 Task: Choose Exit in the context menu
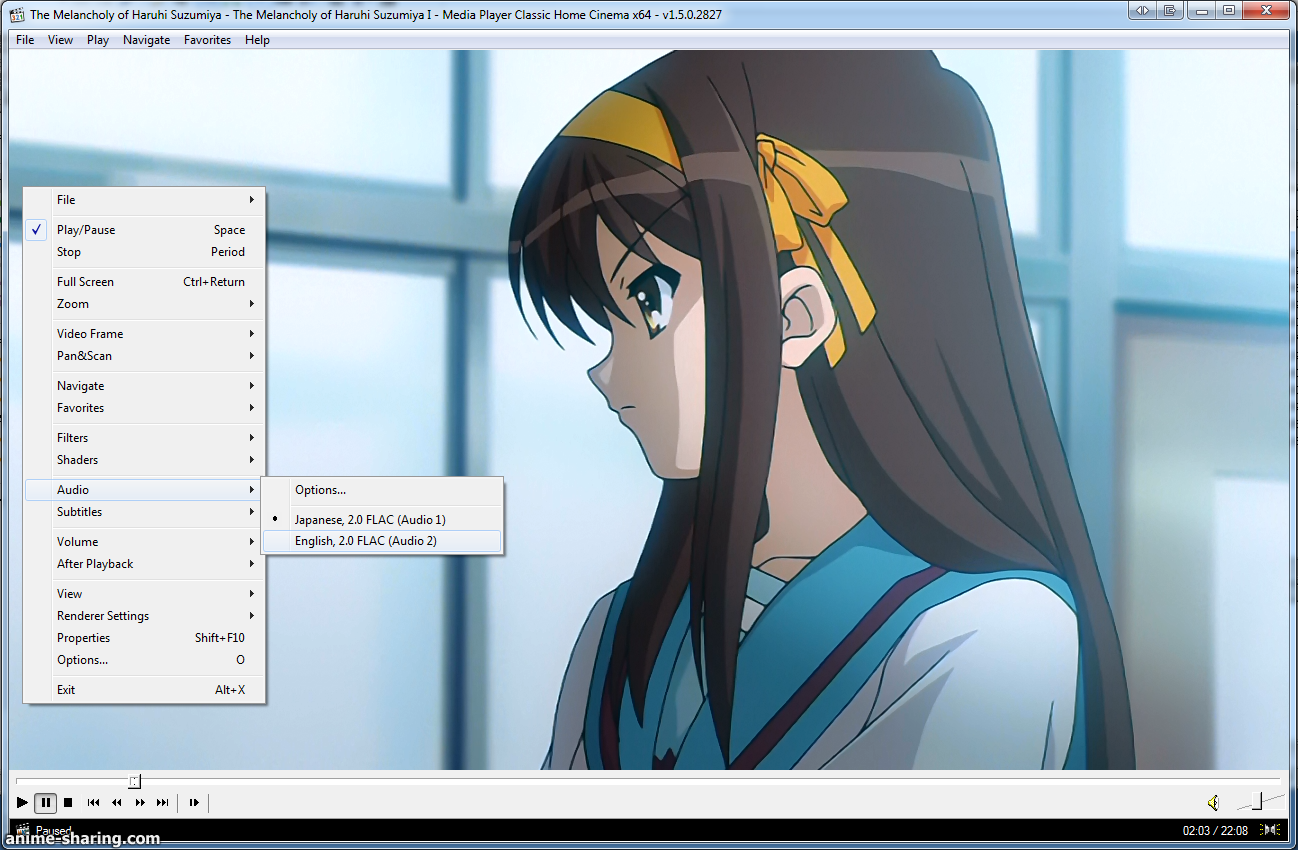(144, 690)
